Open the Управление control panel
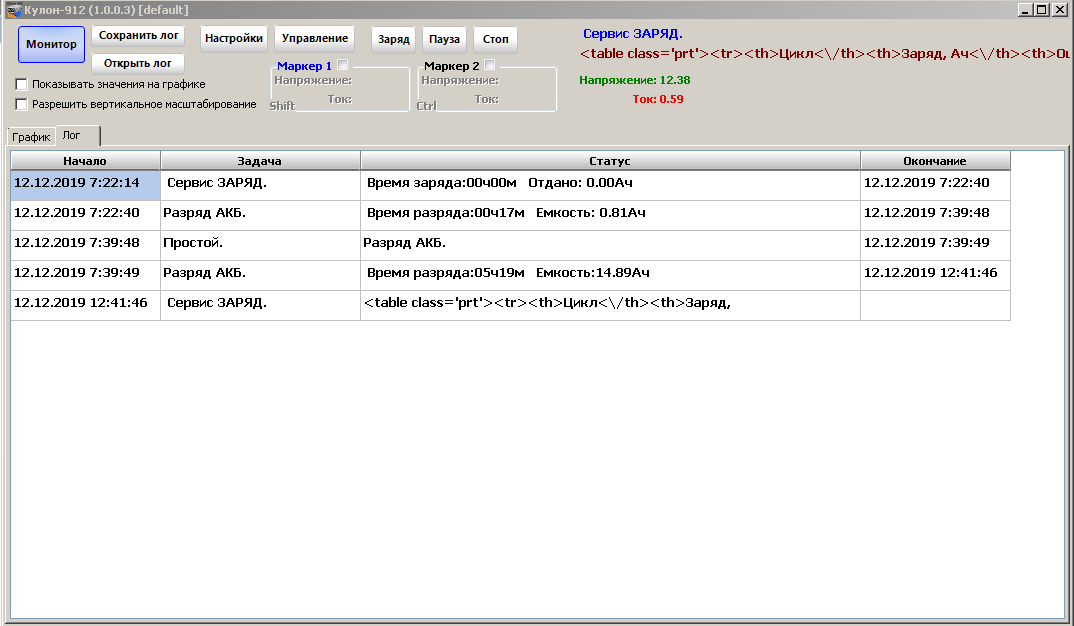The height and width of the screenshot is (626, 1074). tap(315, 39)
